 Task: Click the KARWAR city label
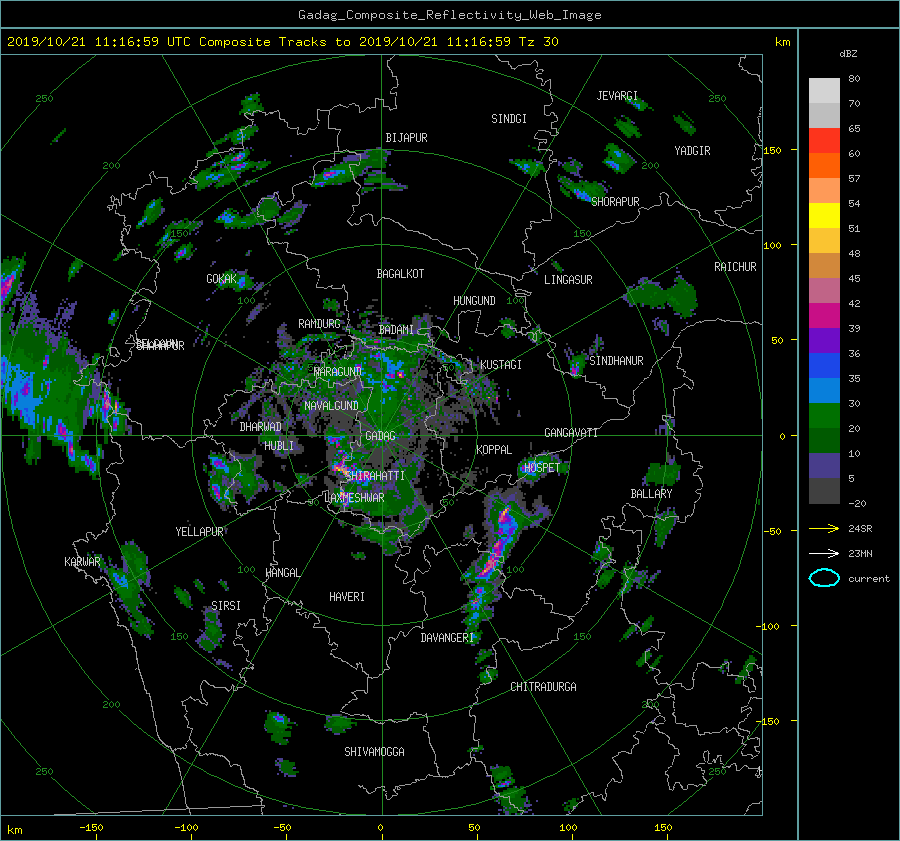82,562
